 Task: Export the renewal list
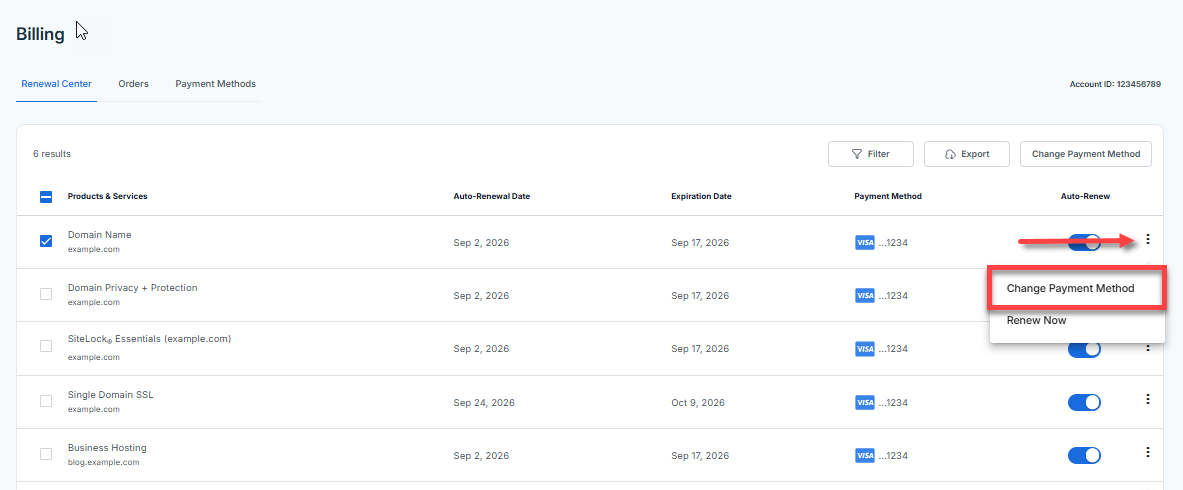point(966,154)
